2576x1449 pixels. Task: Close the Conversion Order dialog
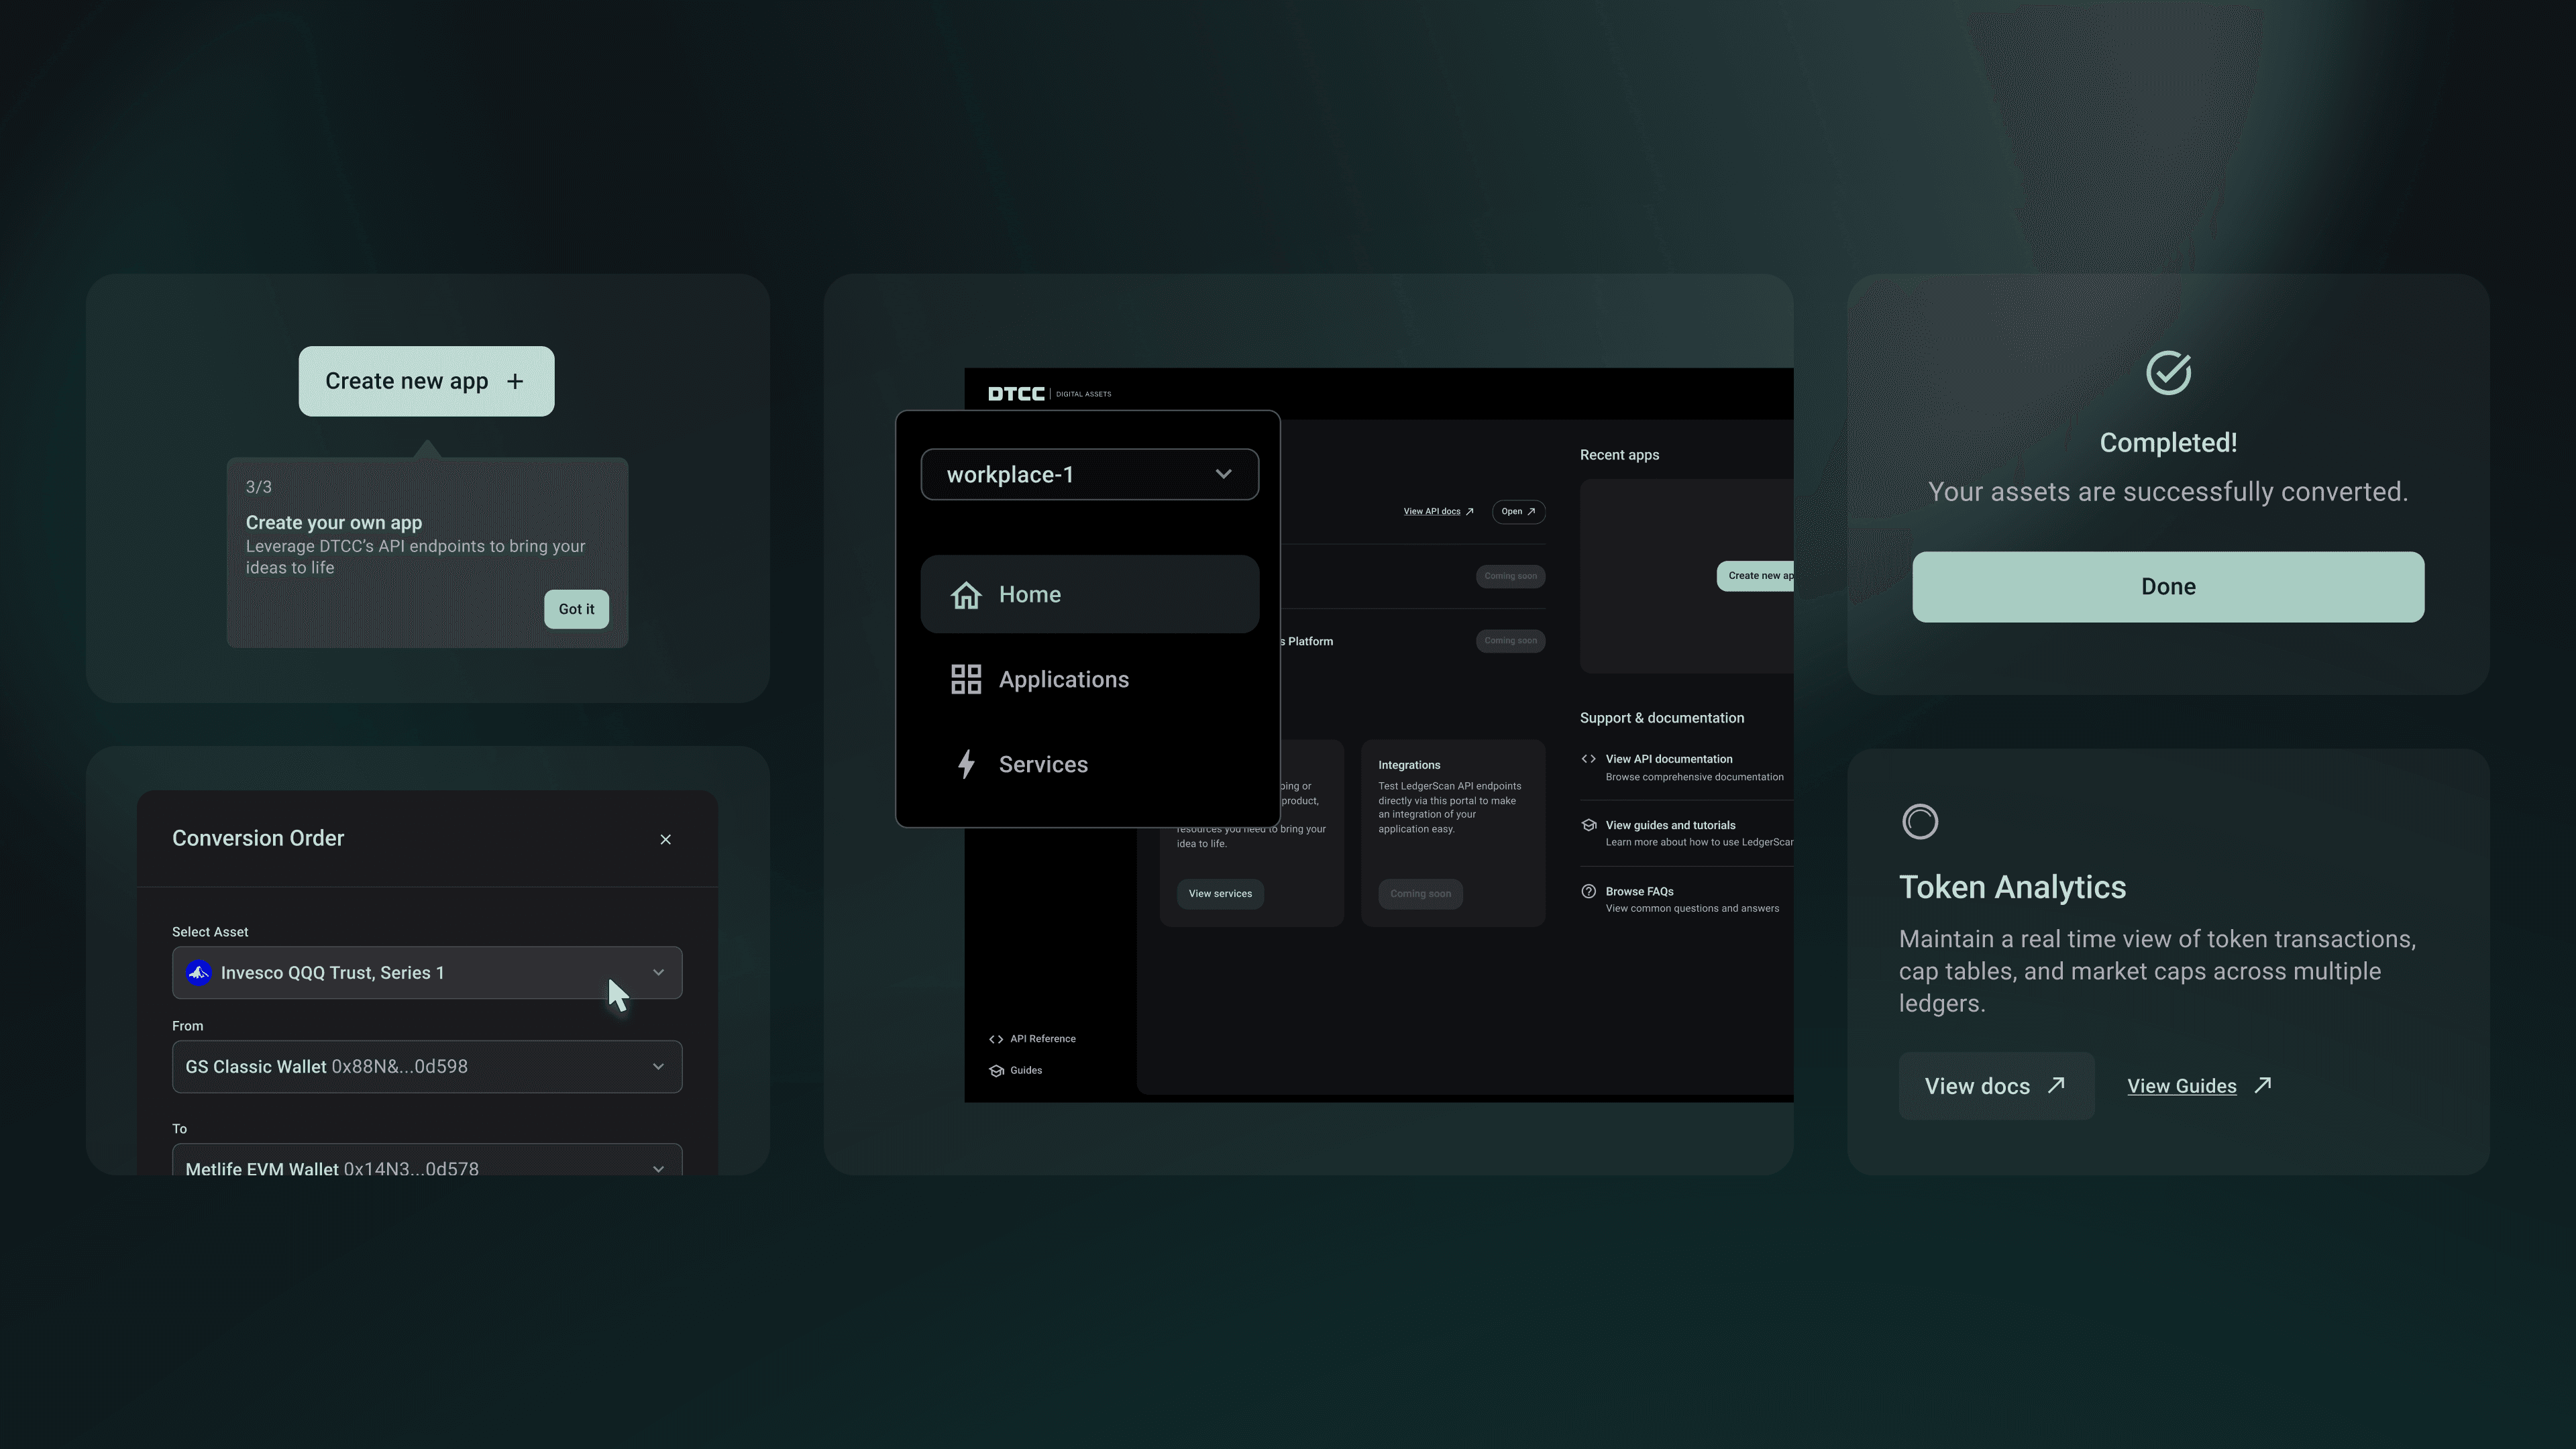tap(665, 839)
